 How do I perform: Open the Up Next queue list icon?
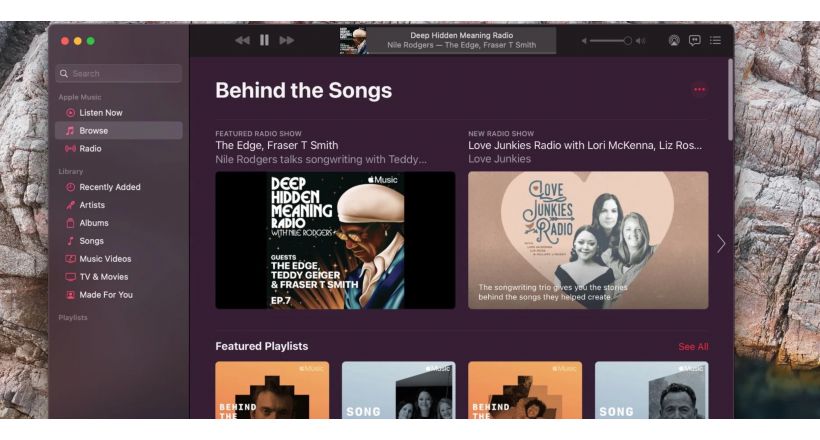pyautogui.click(x=715, y=40)
